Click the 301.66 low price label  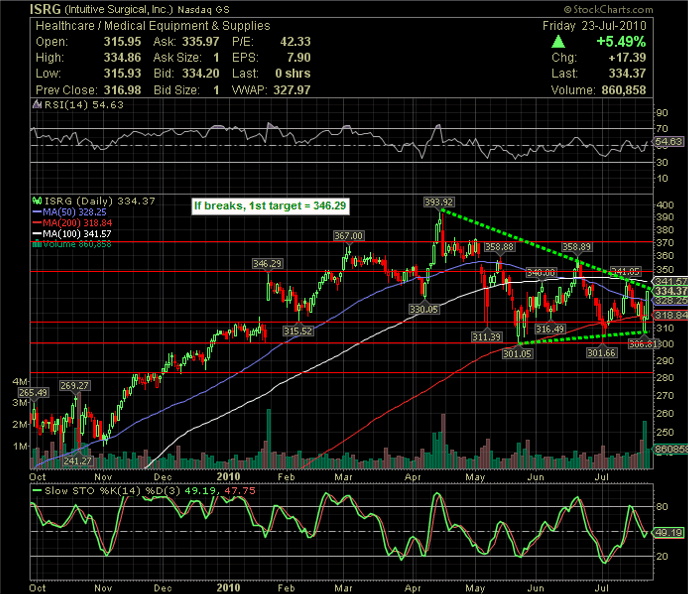coord(602,352)
